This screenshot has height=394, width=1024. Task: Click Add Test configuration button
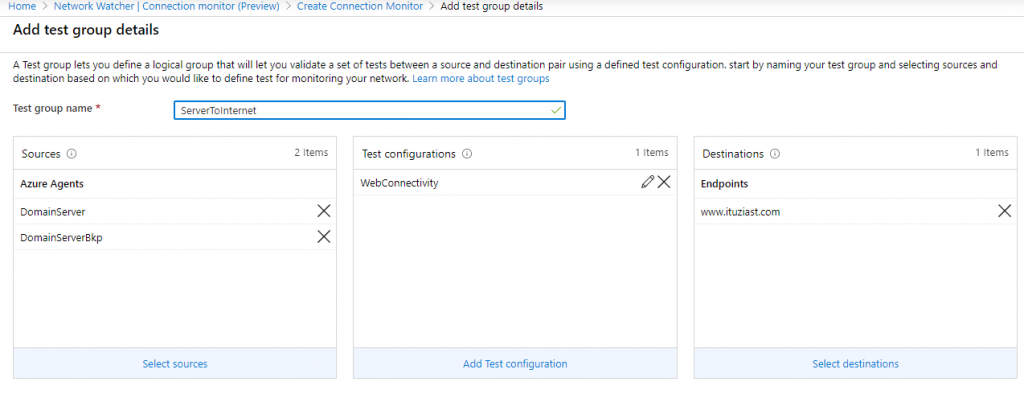point(515,363)
